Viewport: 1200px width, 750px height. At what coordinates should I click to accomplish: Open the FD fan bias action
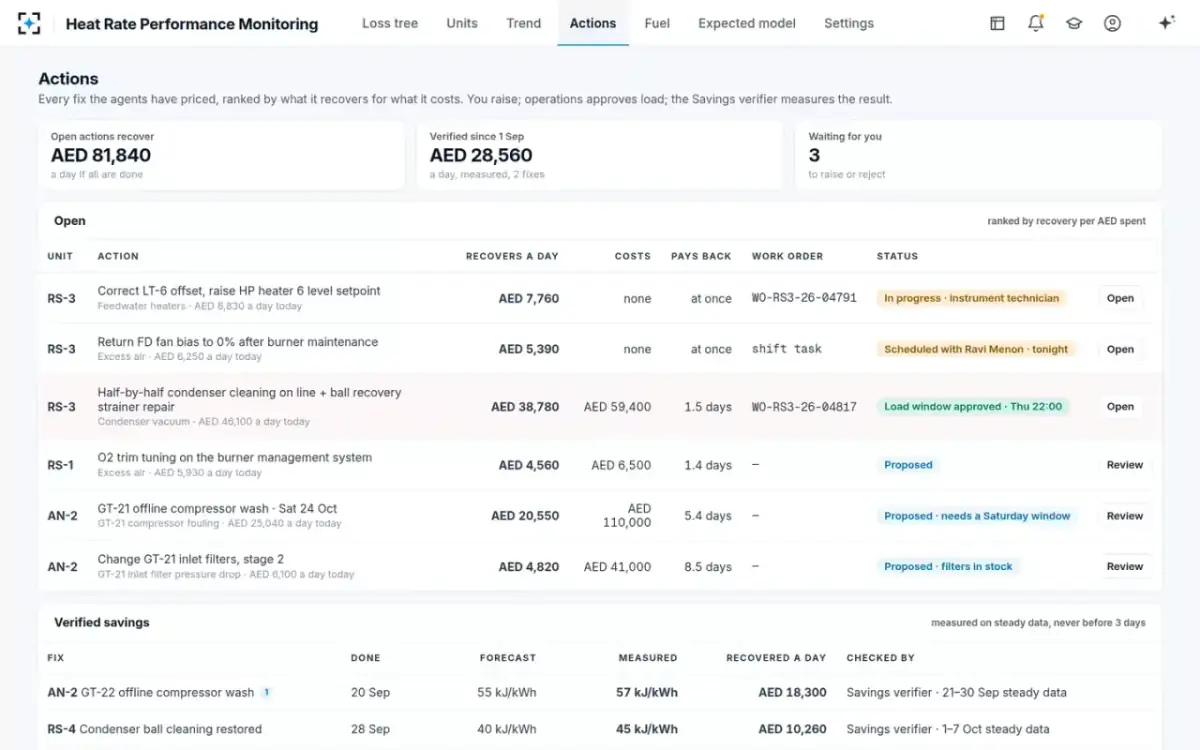tap(1120, 349)
